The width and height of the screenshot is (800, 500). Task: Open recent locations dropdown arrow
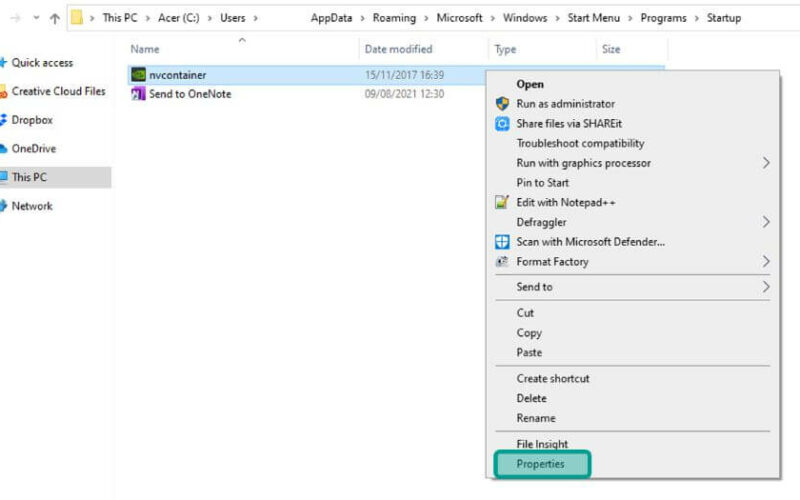36,18
